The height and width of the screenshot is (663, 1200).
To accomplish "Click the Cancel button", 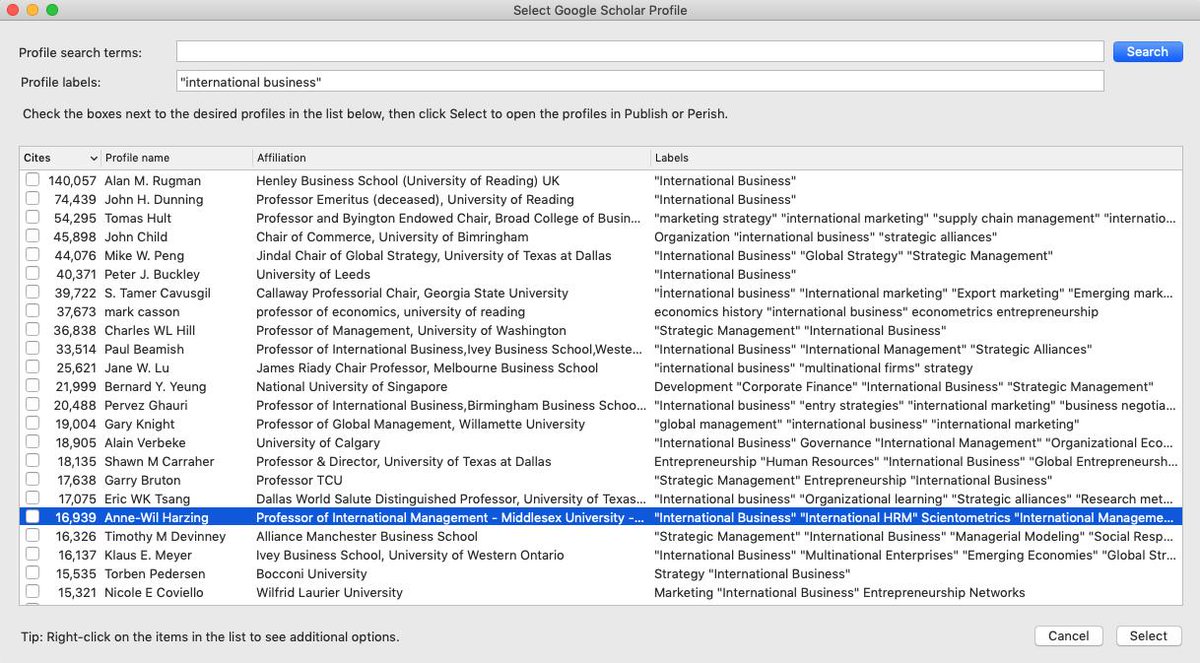I will click(1068, 636).
